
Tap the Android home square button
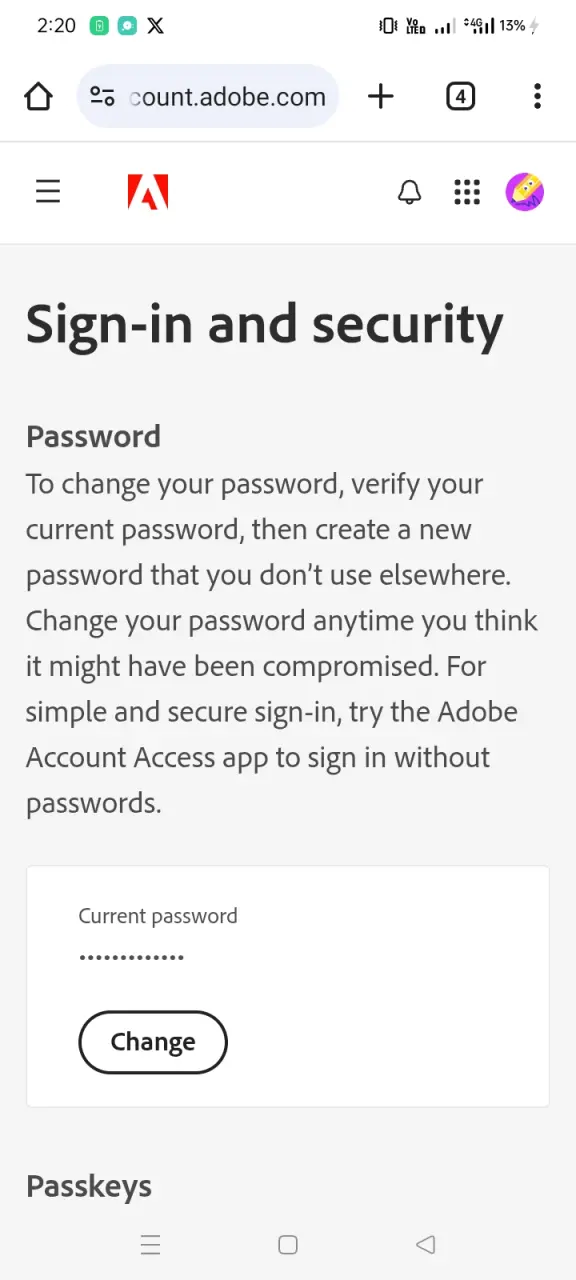(x=288, y=1244)
